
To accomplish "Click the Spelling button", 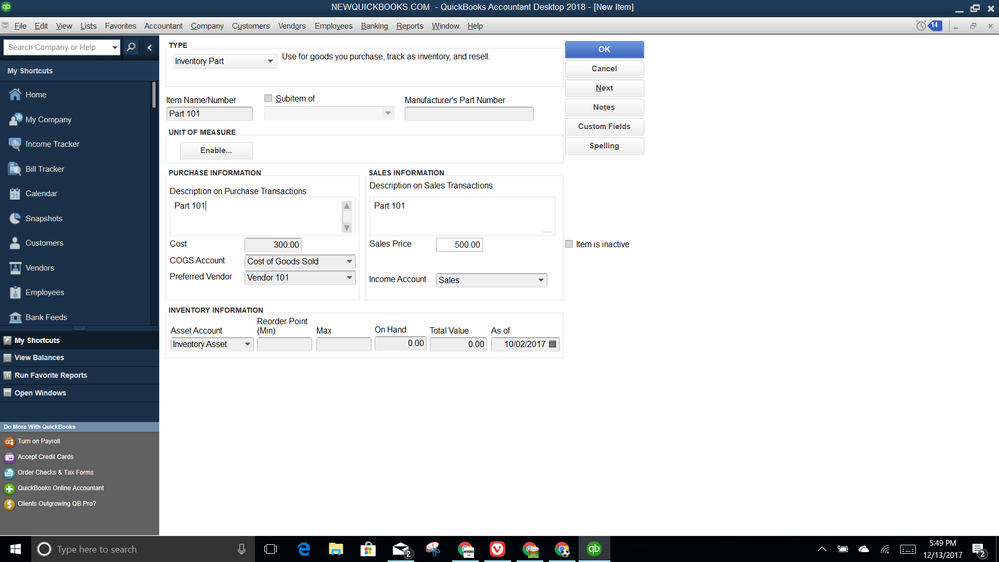I will (604, 146).
